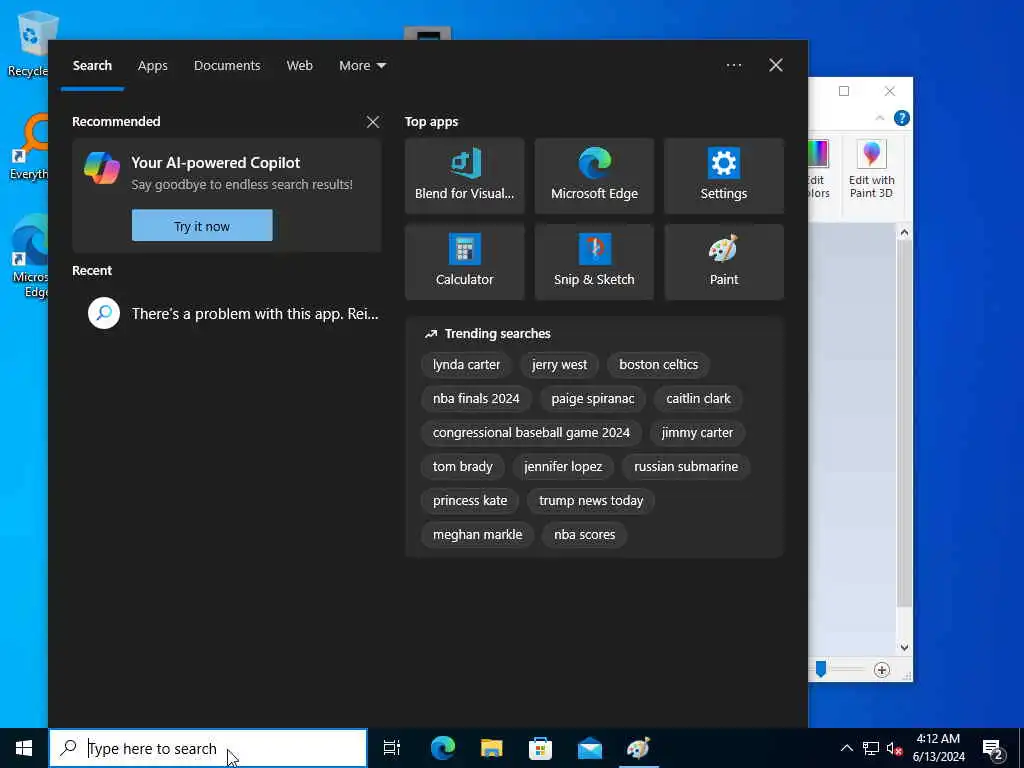Search trending russian submarine
Screen dimensions: 1024x768
[686, 466]
